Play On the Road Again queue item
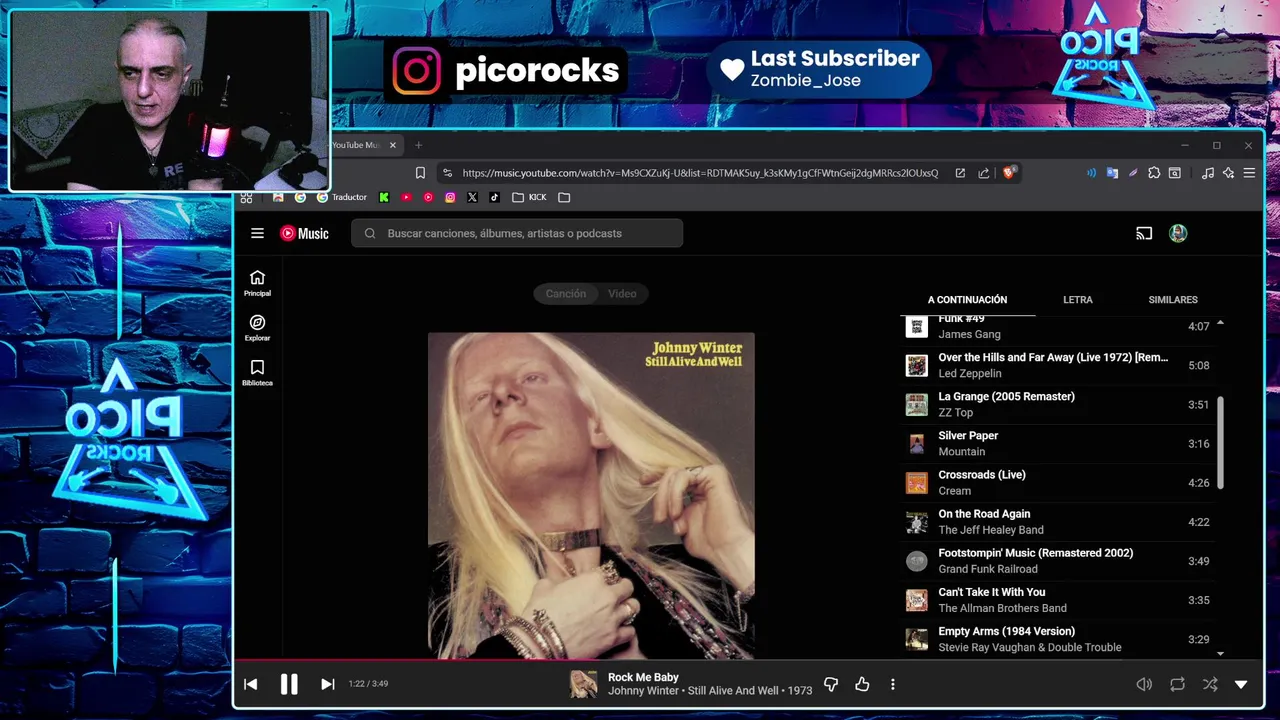1280x720 pixels. [x=1058, y=521]
